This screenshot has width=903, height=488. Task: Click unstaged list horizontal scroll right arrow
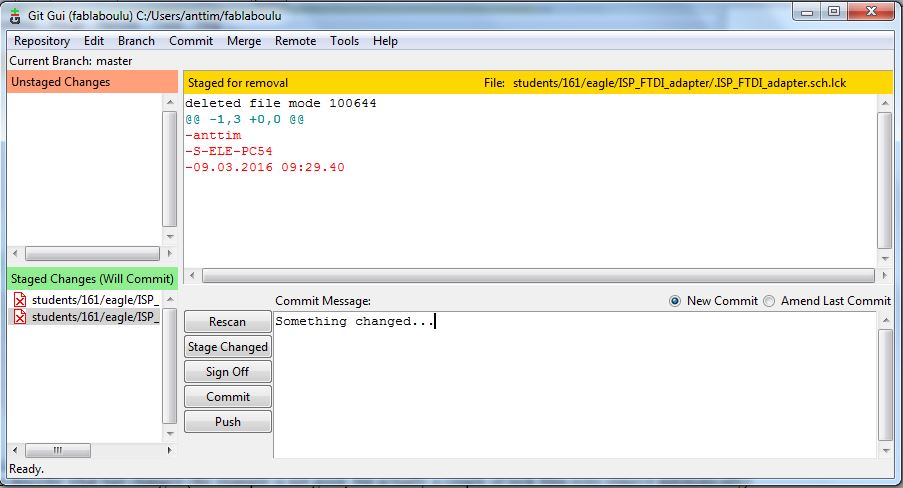coord(170,254)
